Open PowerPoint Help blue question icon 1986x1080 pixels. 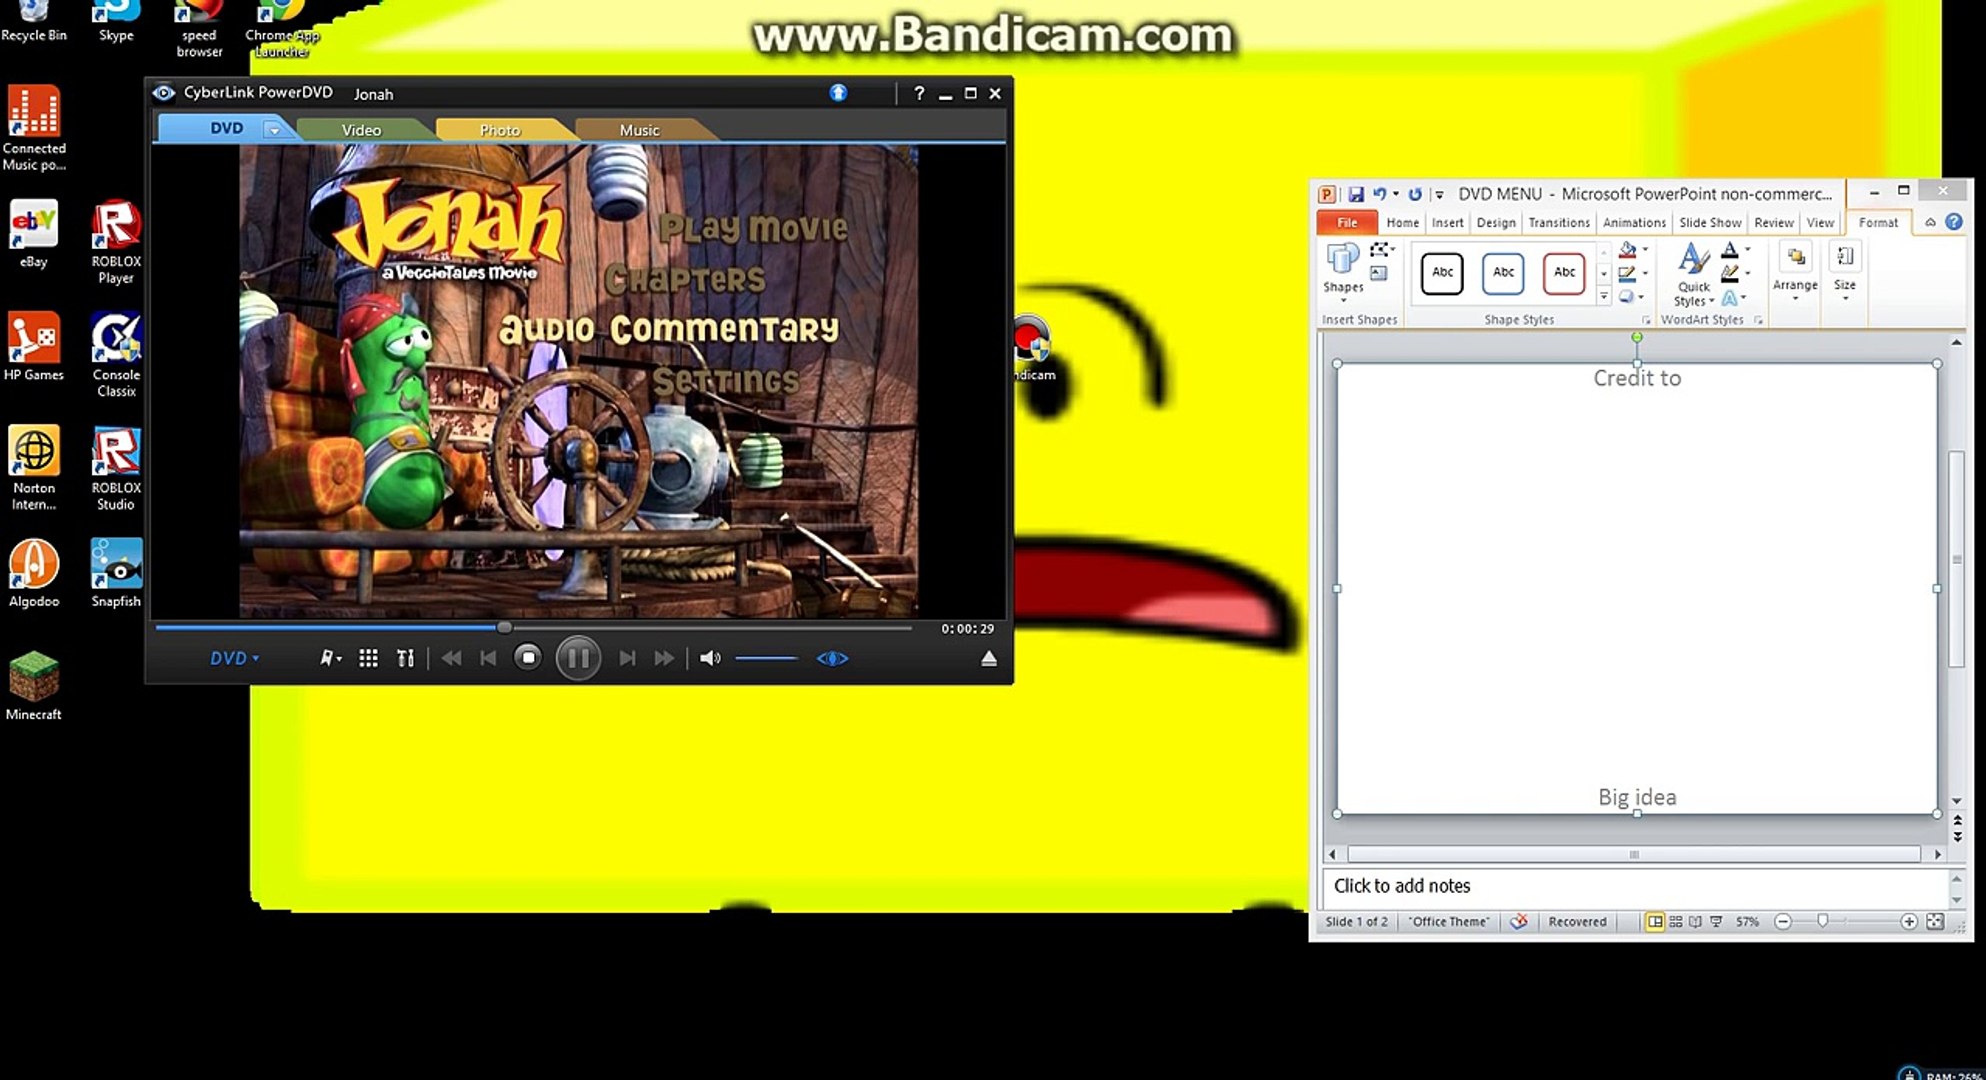tap(1954, 222)
